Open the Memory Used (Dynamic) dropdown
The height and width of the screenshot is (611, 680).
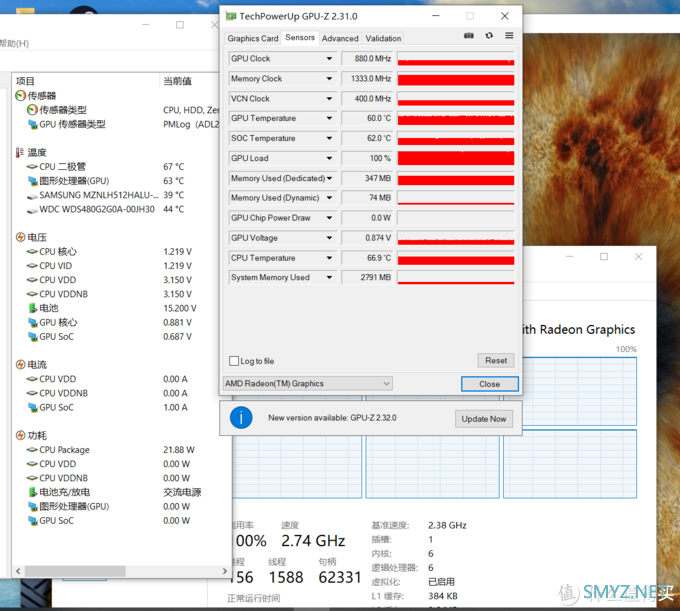329,198
